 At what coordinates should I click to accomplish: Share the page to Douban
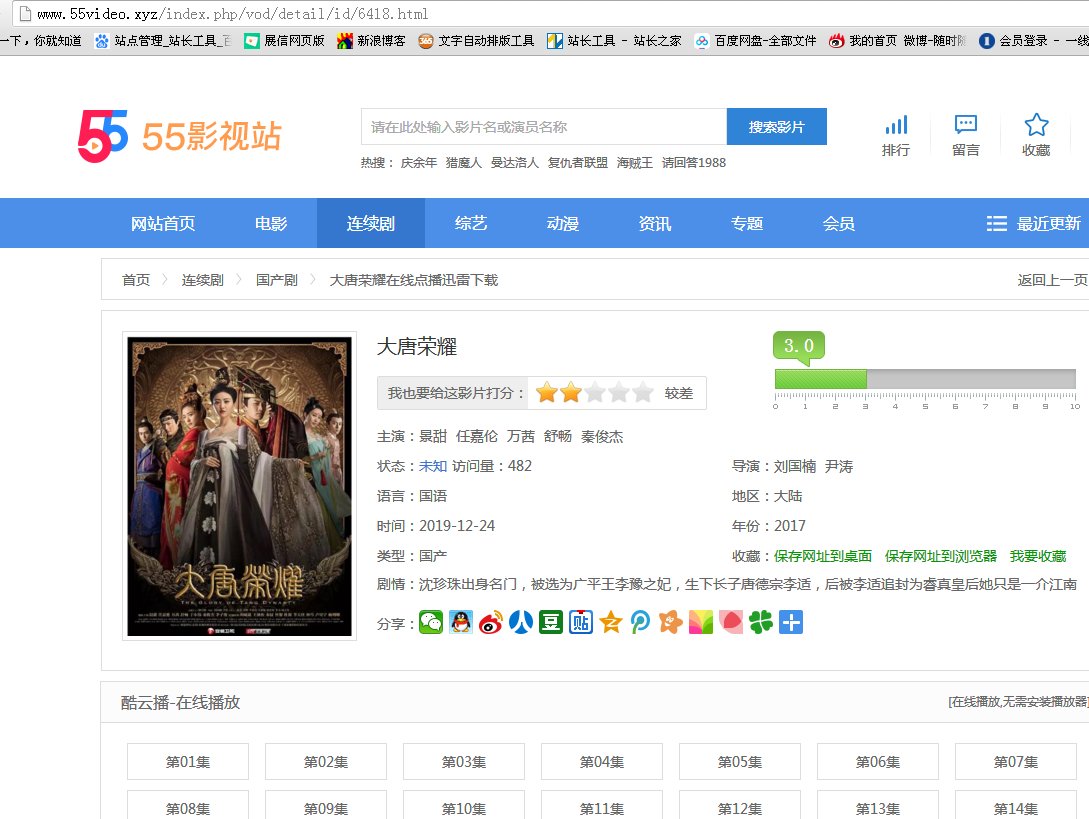click(550, 622)
